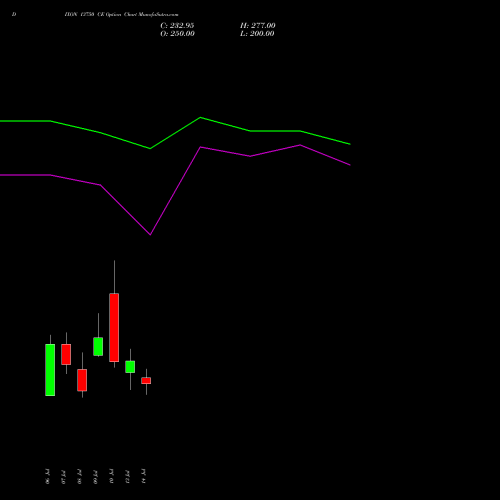Select the green candle for 09 Jul
Screen dimensions: 500x500
(x=98, y=347)
